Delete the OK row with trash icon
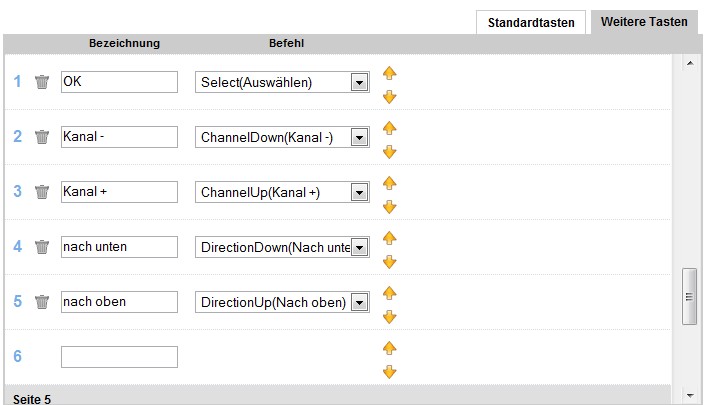708x405 pixels. point(42,82)
